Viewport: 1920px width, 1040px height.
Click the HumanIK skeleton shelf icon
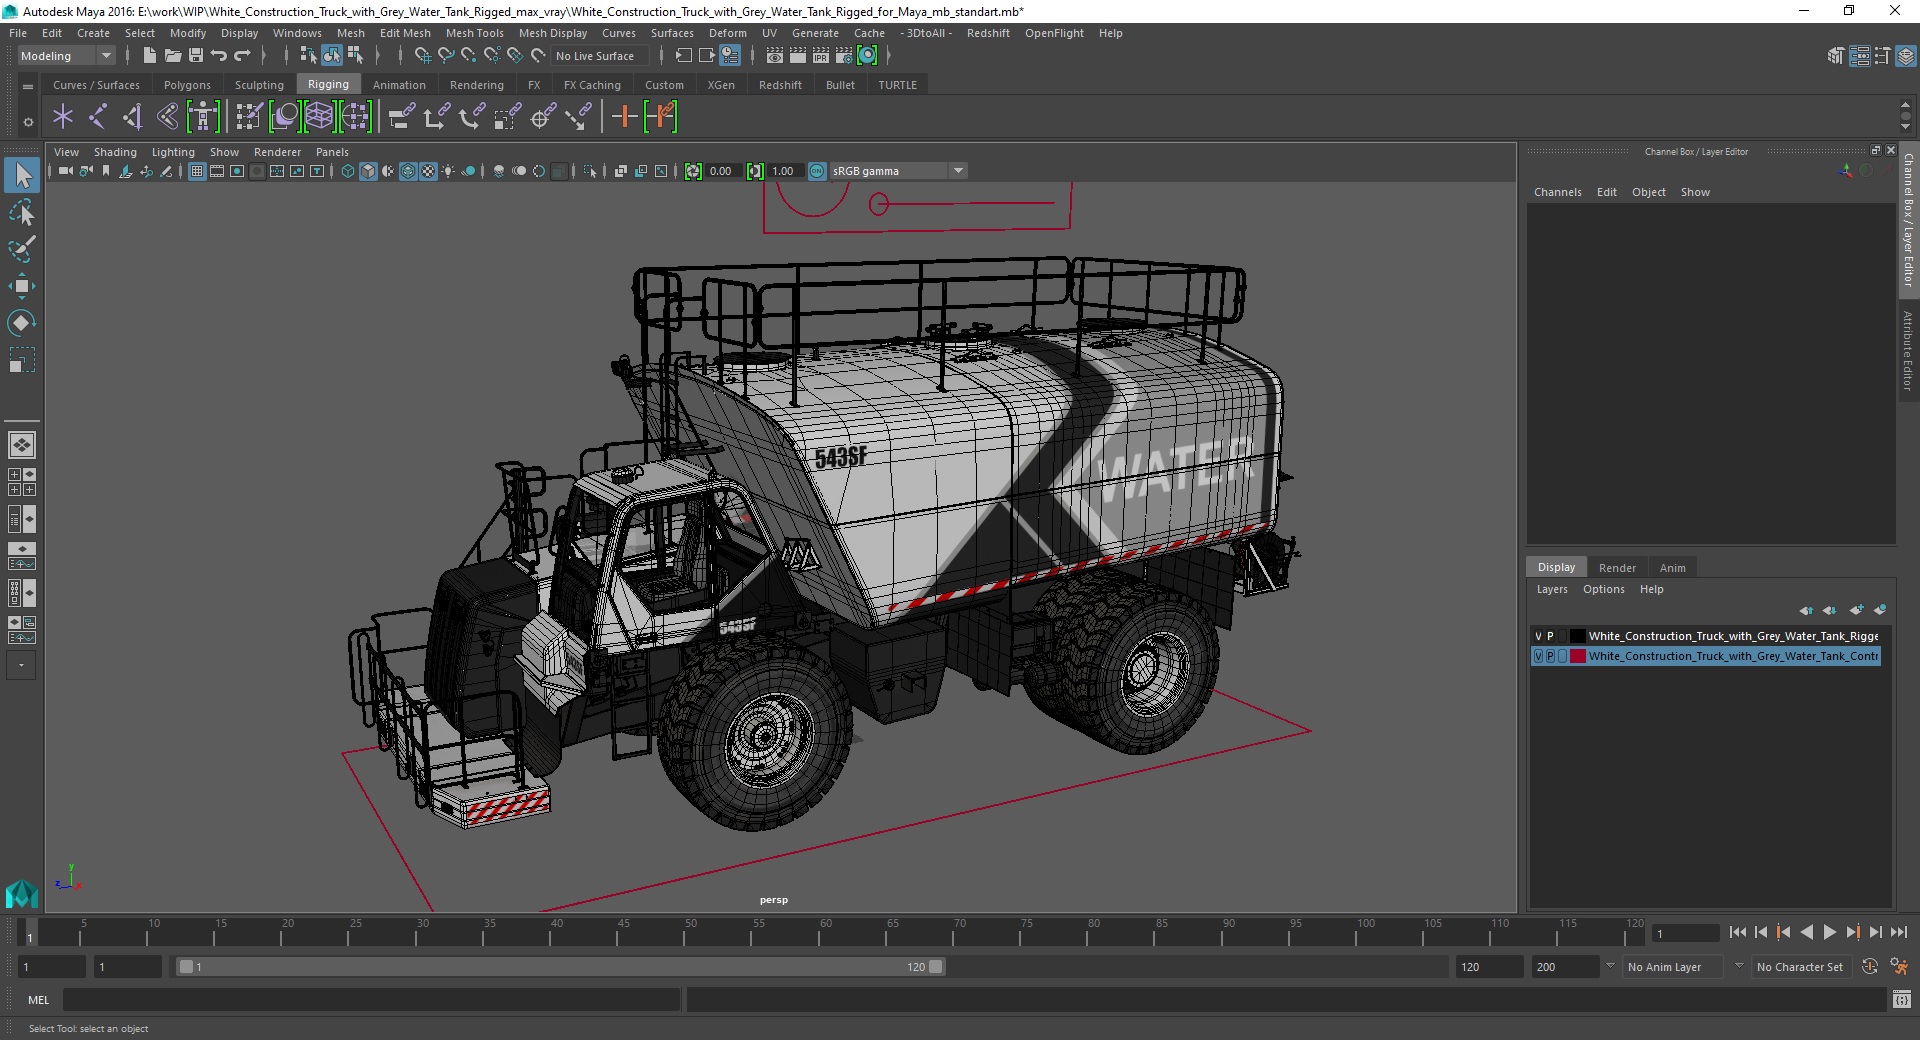click(203, 117)
